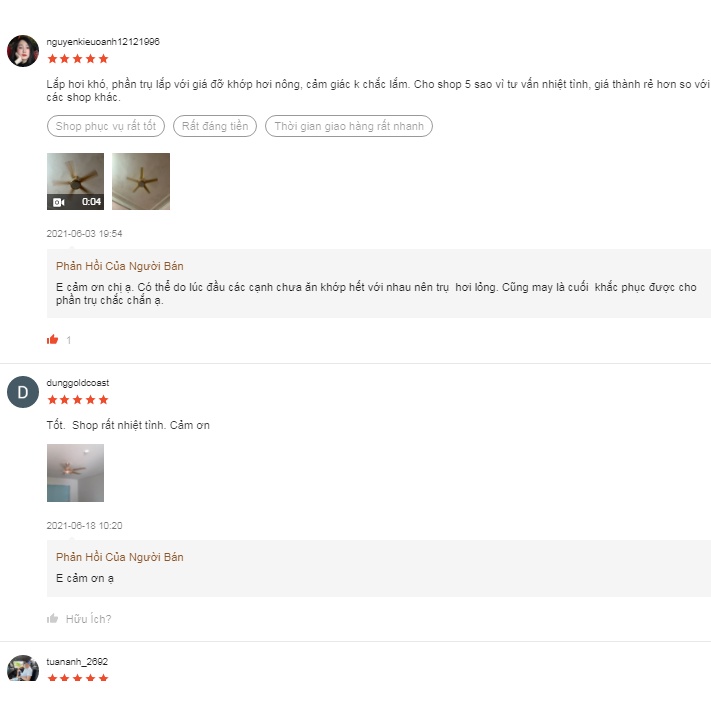Click the dunggoldcoast username
The height and width of the screenshot is (711, 711).
78,383
